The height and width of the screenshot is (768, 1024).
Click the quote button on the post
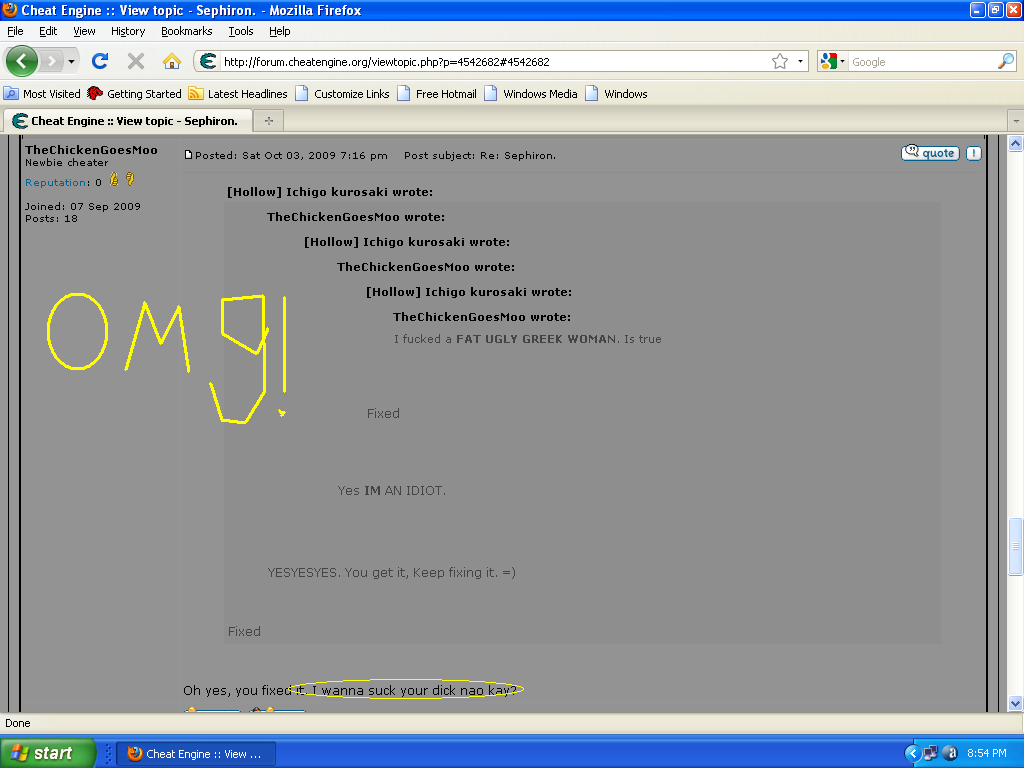[x=929, y=153]
